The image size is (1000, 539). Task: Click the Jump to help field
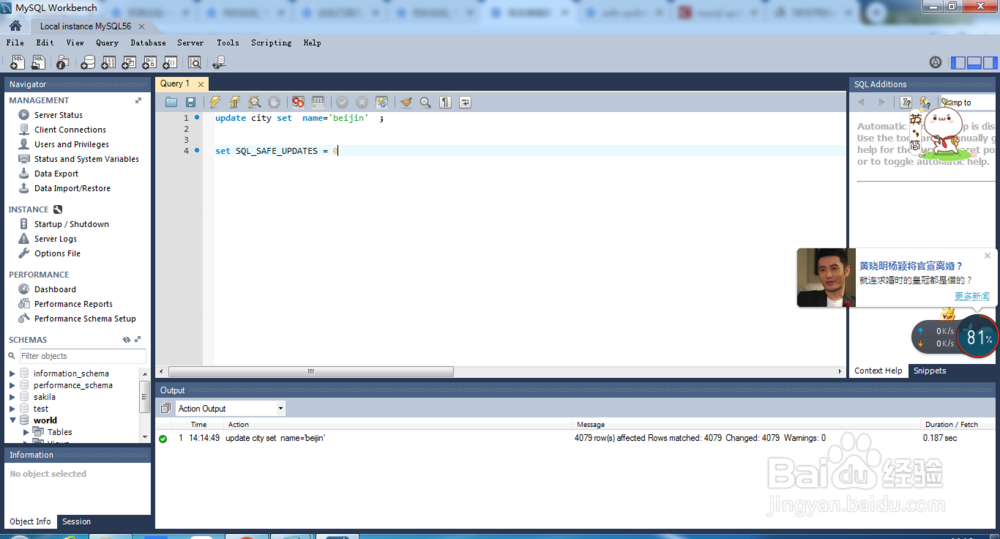click(x=967, y=102)
